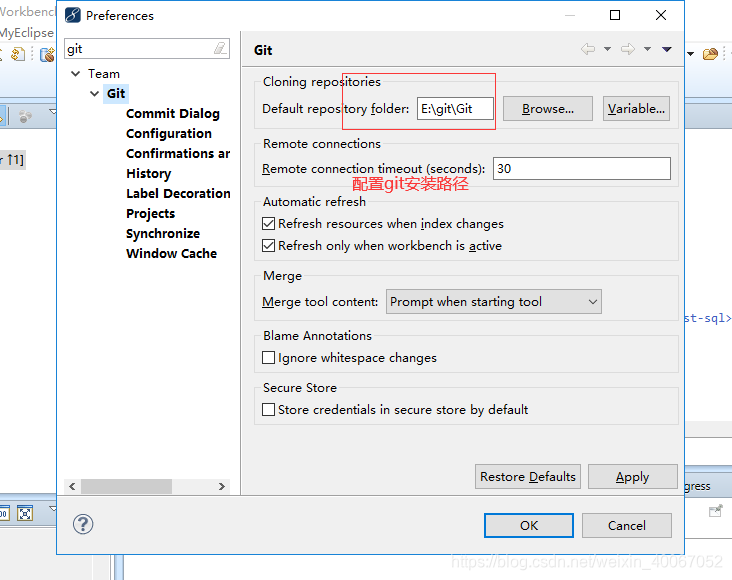Click Restore Defaults
The height and width of the screenshot is (580, 732).
click(x=528, y=477)
